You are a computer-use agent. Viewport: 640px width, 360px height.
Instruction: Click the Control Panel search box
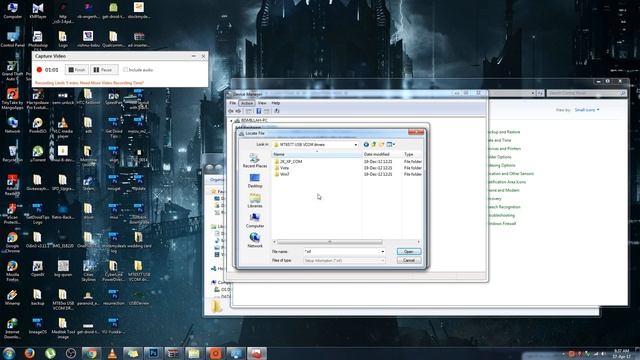(x=586, y=93)
